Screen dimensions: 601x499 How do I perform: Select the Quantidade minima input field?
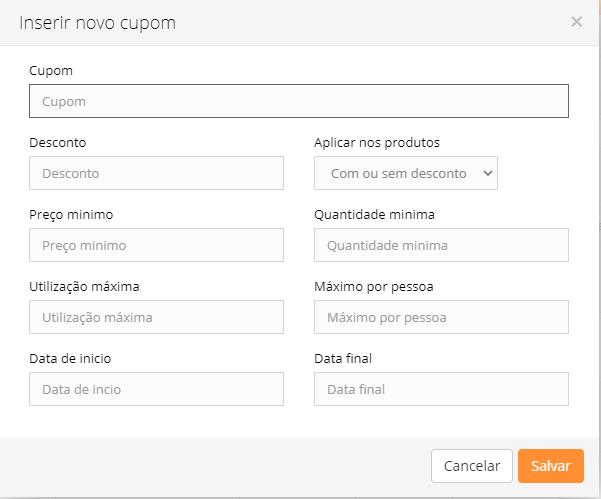point(441,245)
